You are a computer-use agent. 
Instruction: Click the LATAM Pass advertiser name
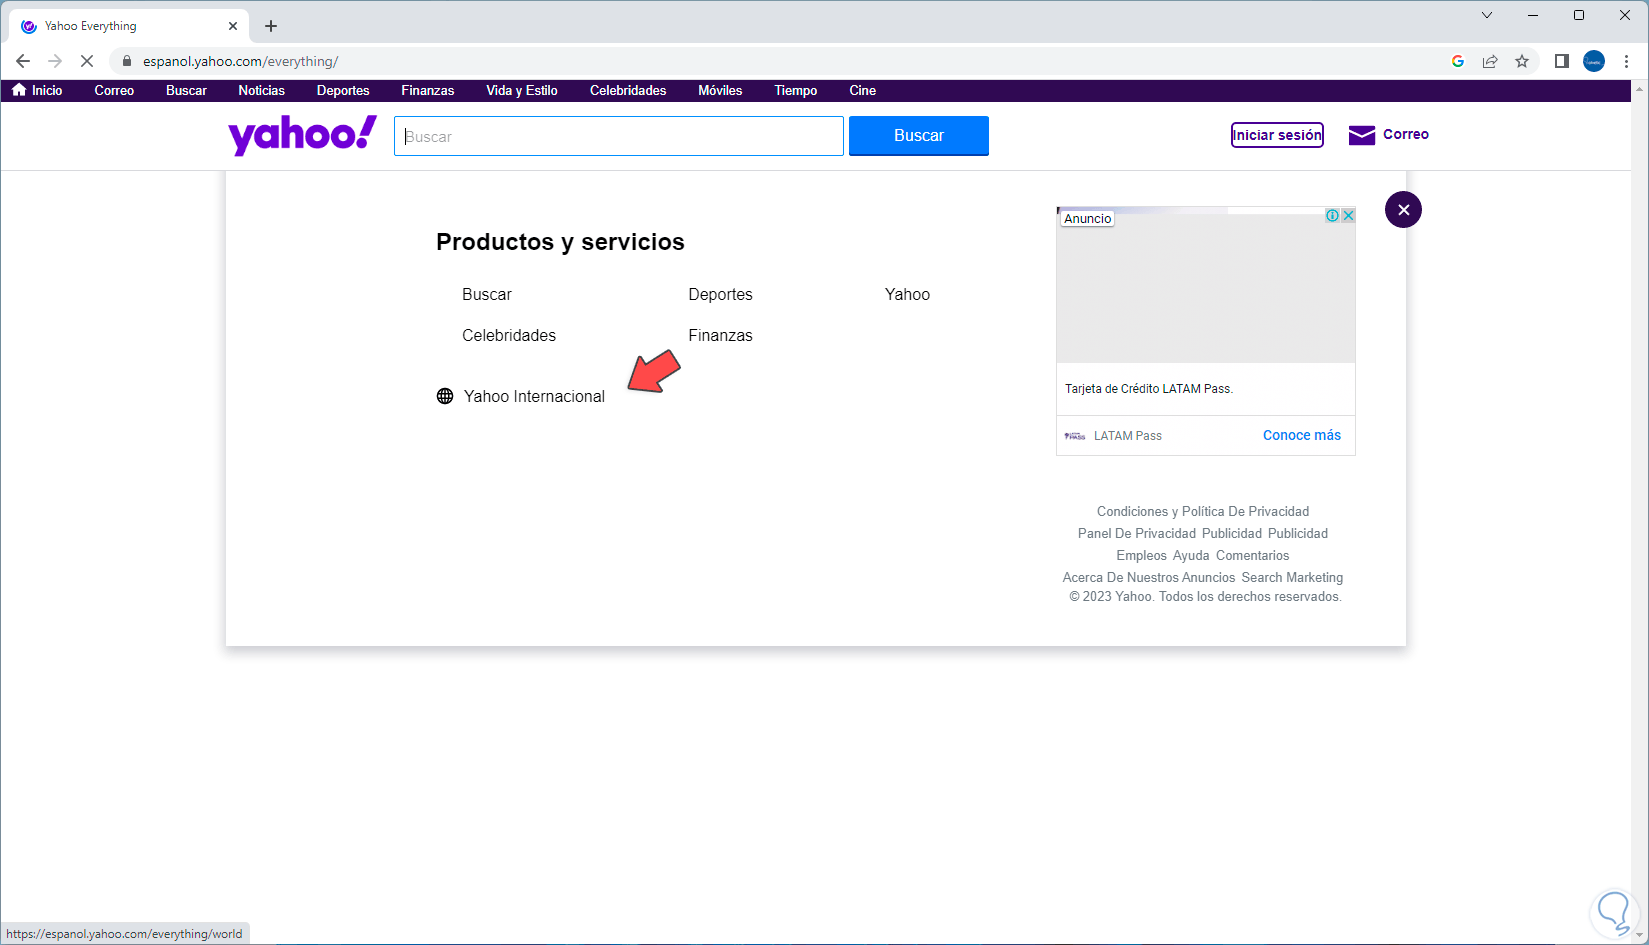1128,436
